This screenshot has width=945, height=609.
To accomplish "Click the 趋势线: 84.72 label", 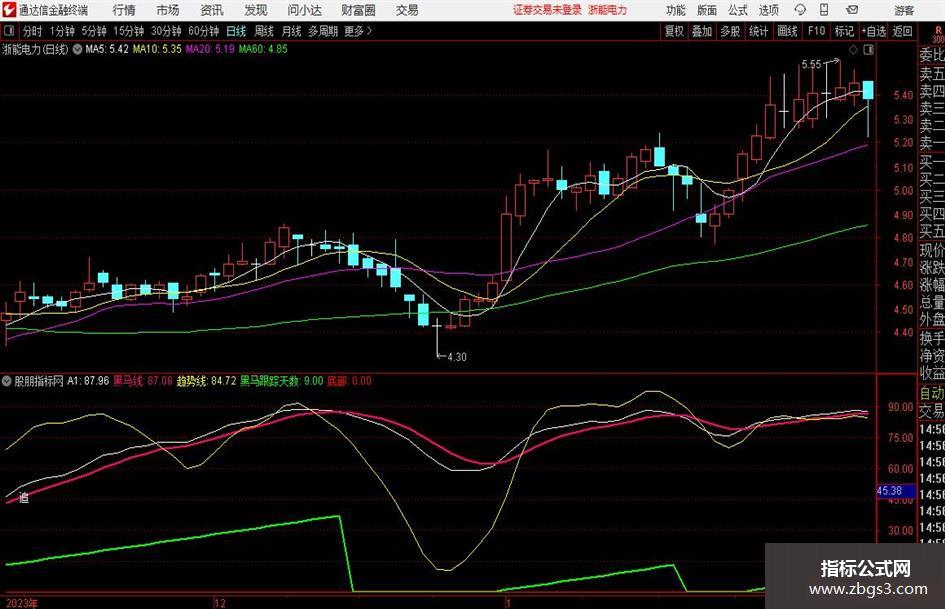I will (206, 381).
